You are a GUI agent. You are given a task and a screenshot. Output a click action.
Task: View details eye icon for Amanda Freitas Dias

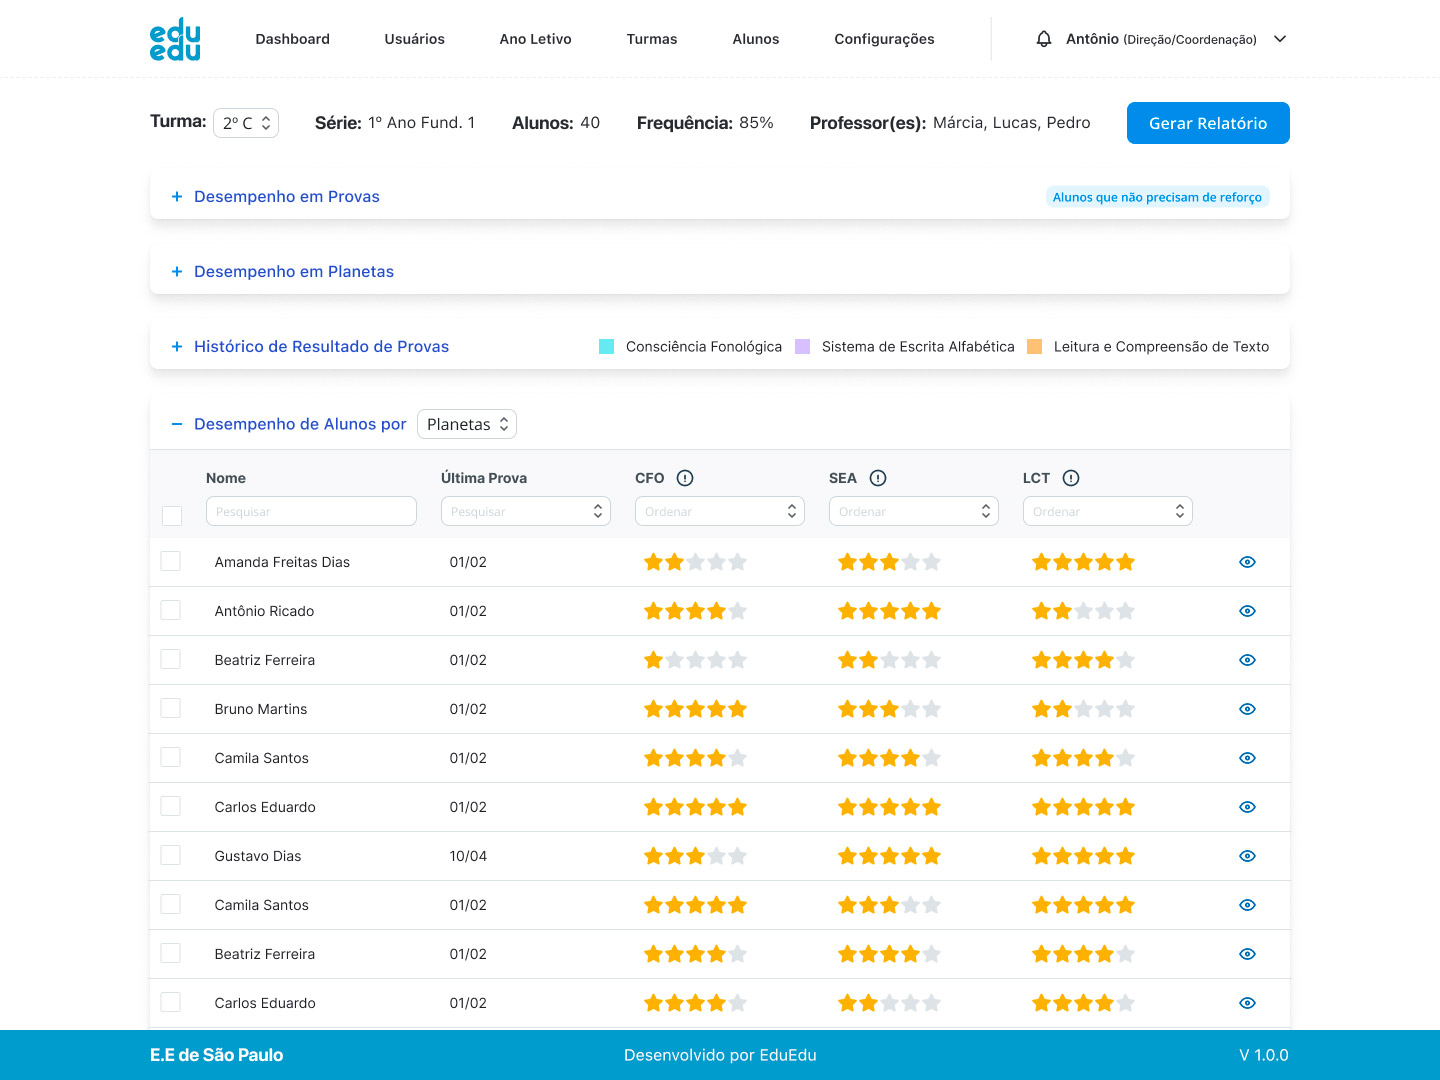pos(1247,562)
